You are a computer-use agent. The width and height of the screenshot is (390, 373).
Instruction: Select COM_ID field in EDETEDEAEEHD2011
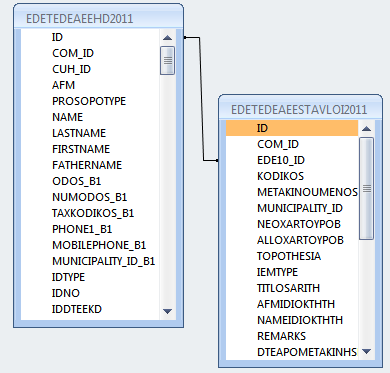click(x=90, y=53)
